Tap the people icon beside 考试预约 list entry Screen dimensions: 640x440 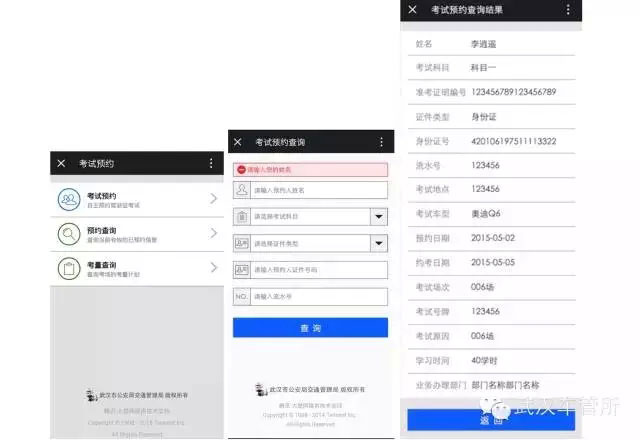tap(69, 200)
